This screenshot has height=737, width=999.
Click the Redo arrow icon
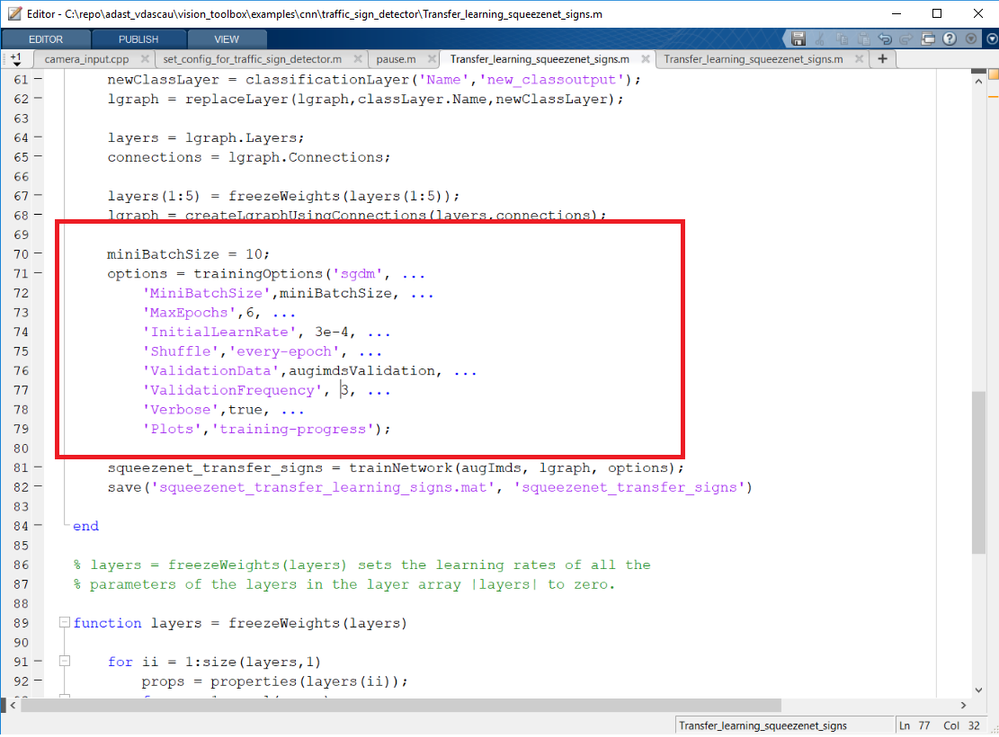(906, 39)
